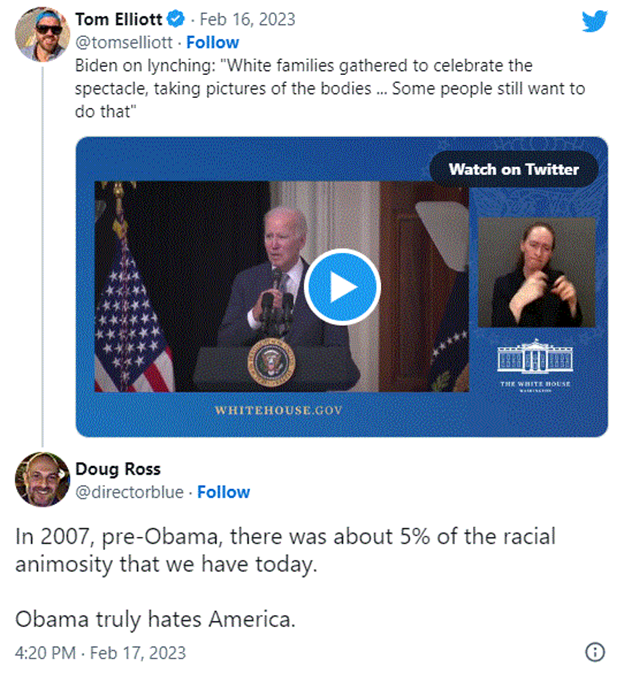Follow the @tomselliott account
Screen dimensions: 624x674
212,42
